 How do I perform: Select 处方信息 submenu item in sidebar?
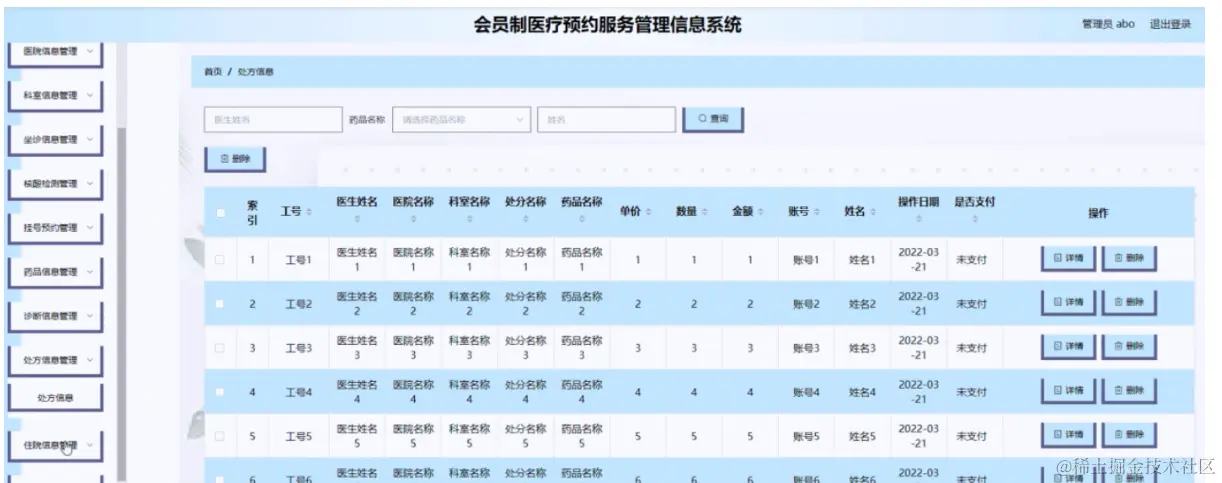56,398
